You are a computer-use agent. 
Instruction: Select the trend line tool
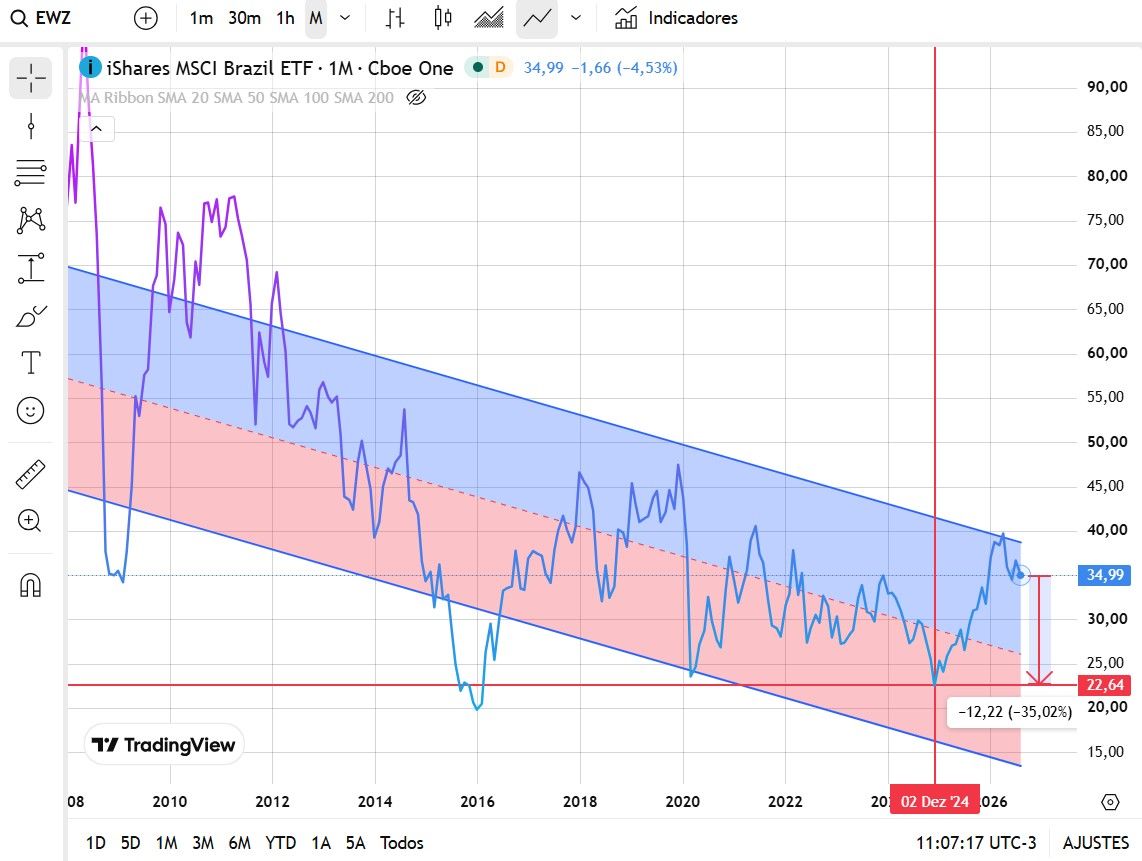click(x=31, y=126)
